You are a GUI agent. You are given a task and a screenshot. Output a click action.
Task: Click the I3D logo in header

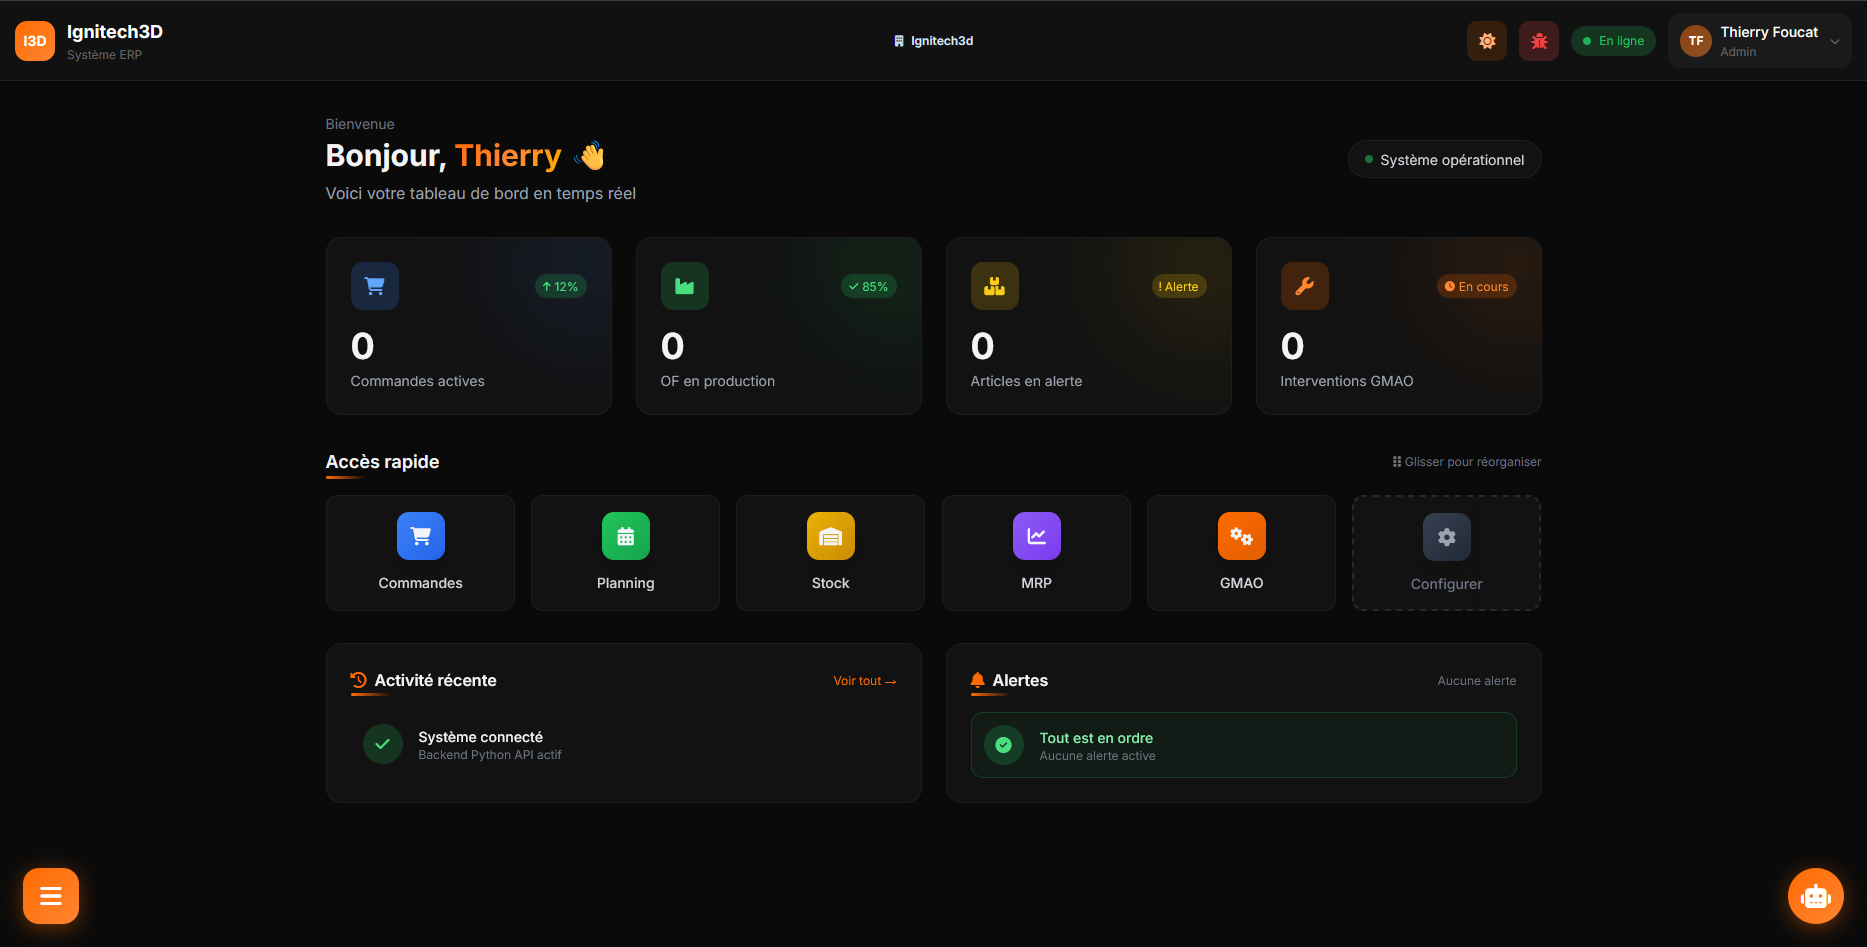(35, 41)
